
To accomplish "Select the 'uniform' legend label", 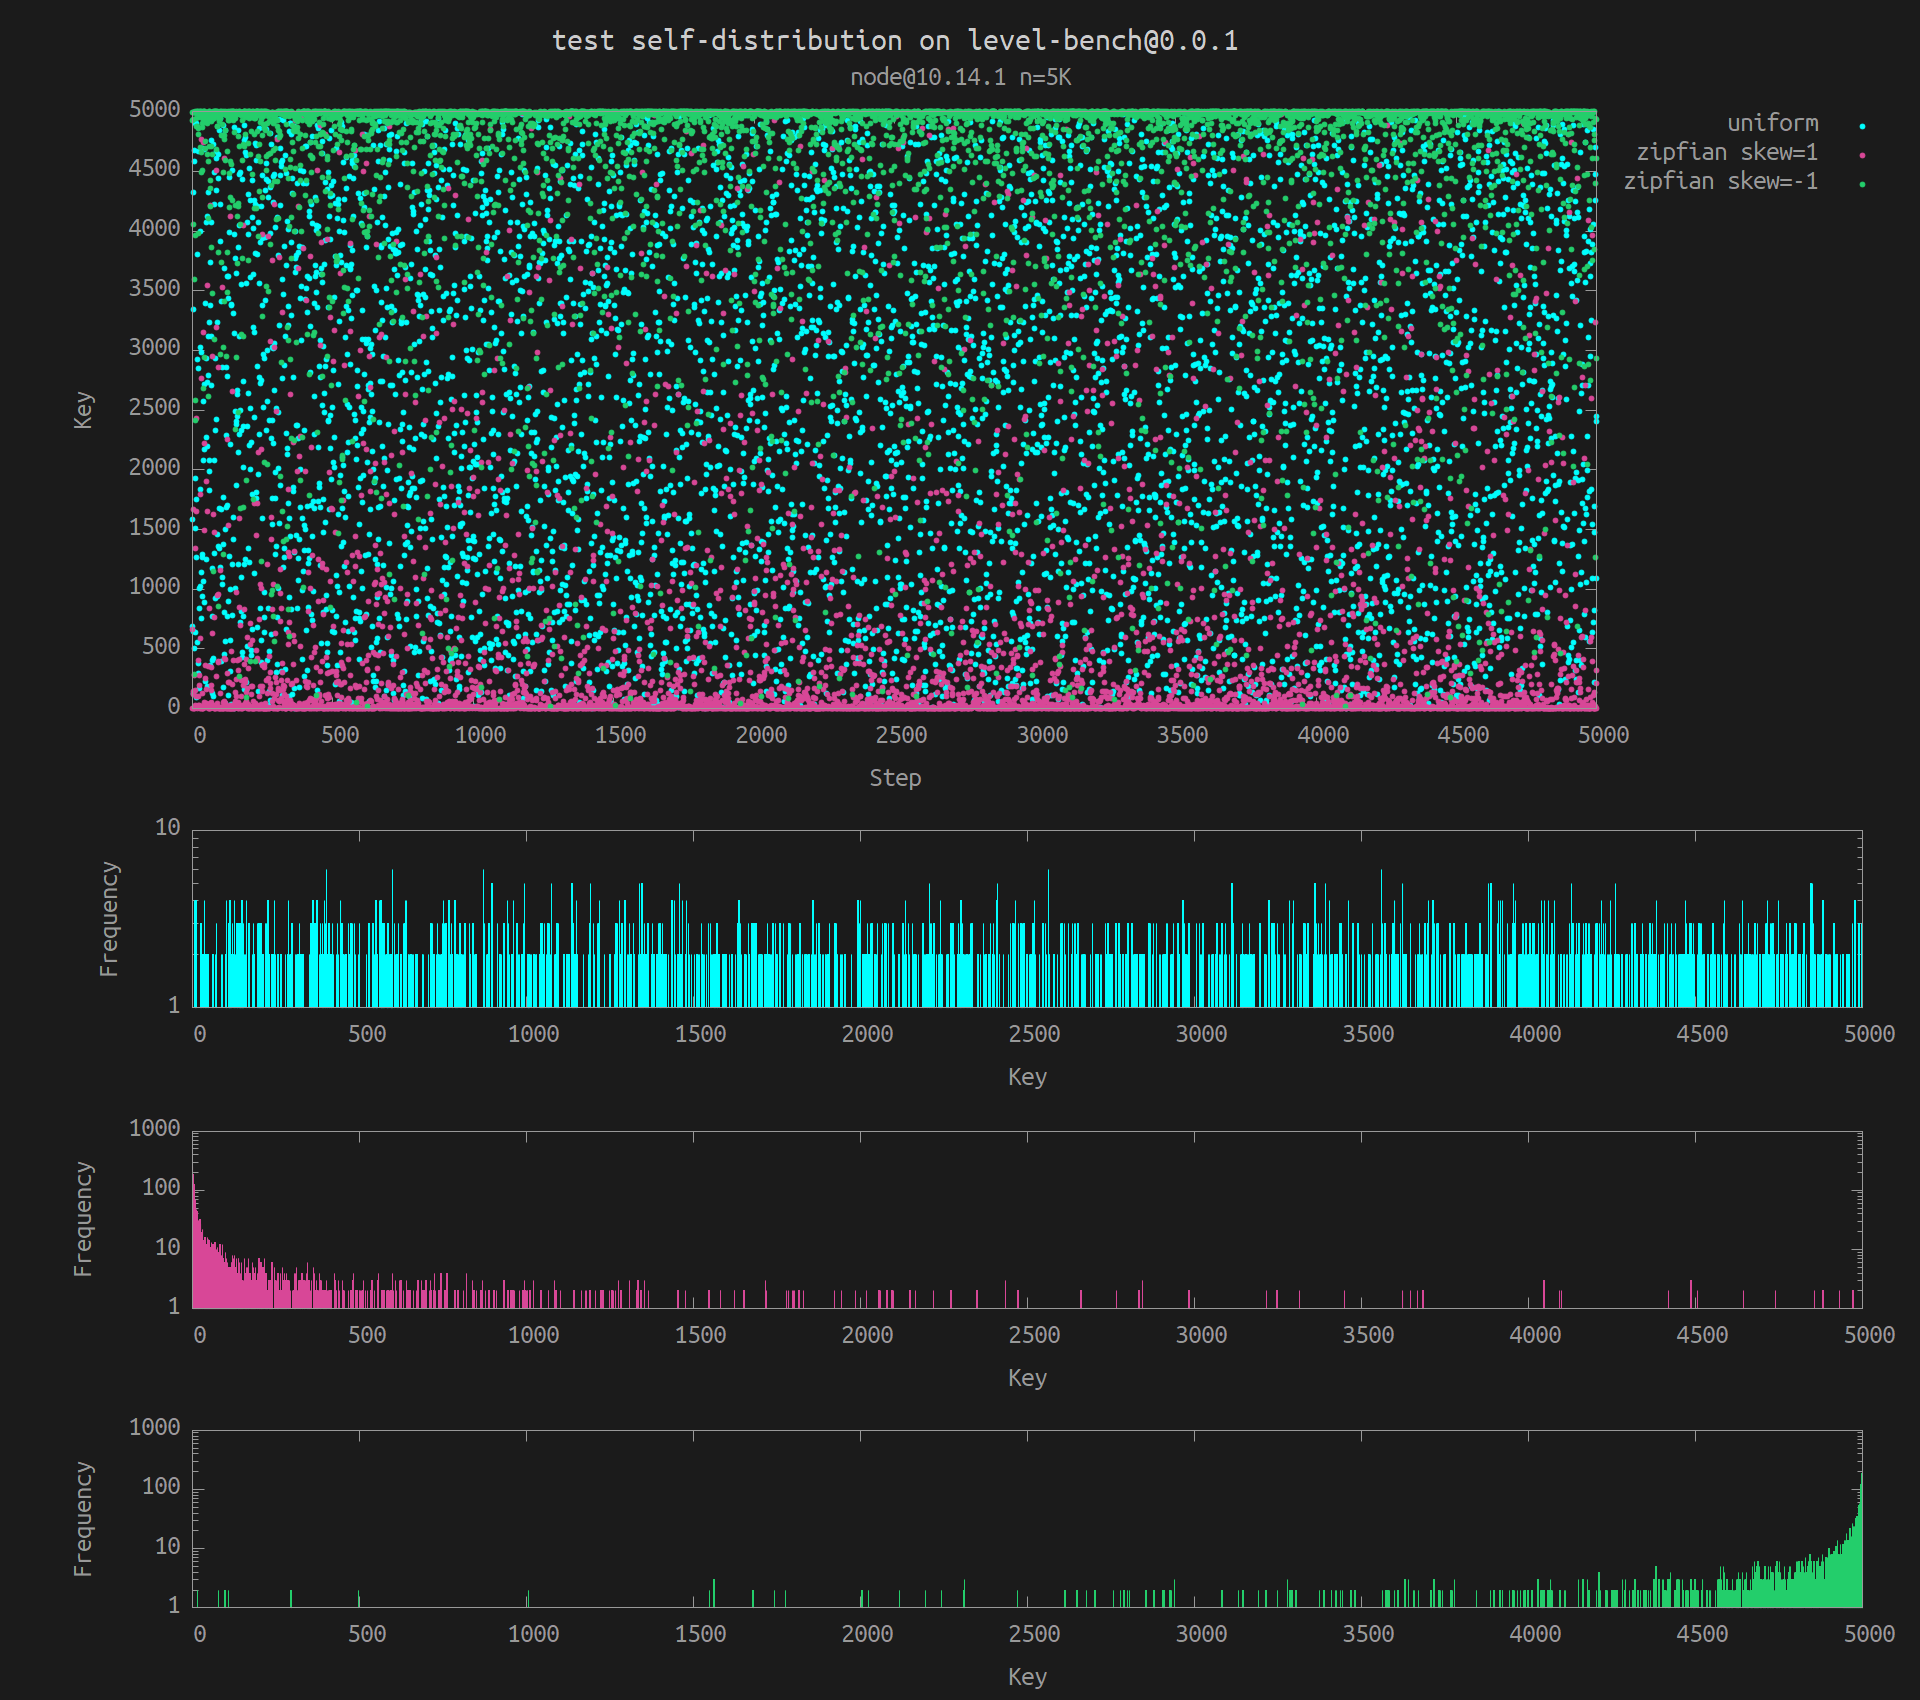I will tap(1772, 123).
